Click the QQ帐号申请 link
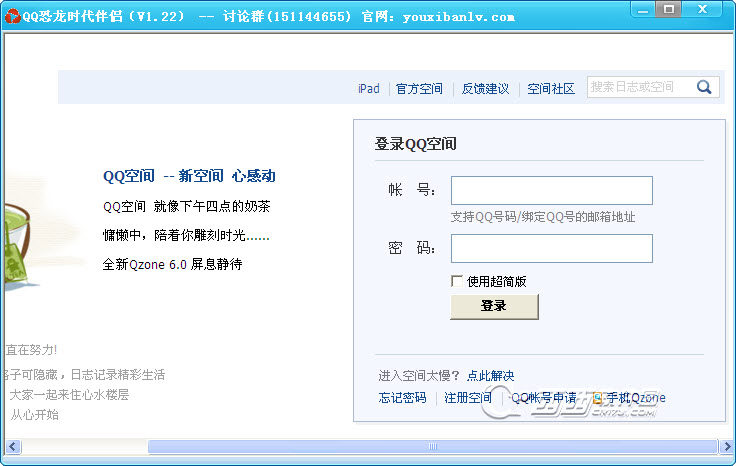The height and width of the screenshot is (466, 736). pos(544,398)
